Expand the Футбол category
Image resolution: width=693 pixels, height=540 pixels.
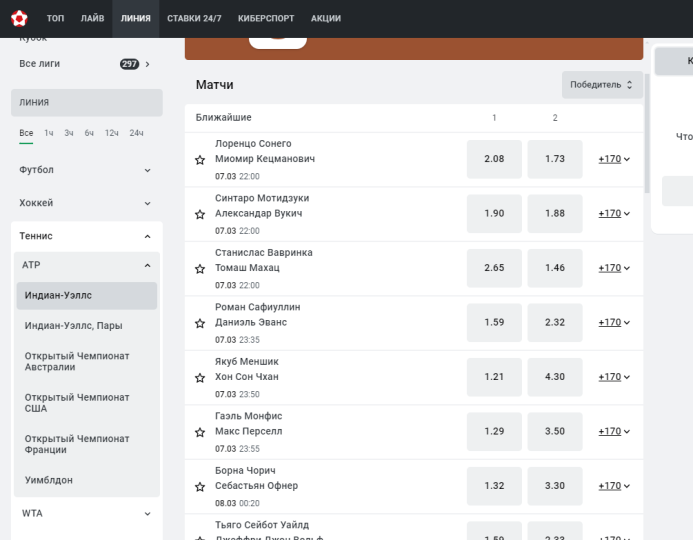click(x=87, y=170)
